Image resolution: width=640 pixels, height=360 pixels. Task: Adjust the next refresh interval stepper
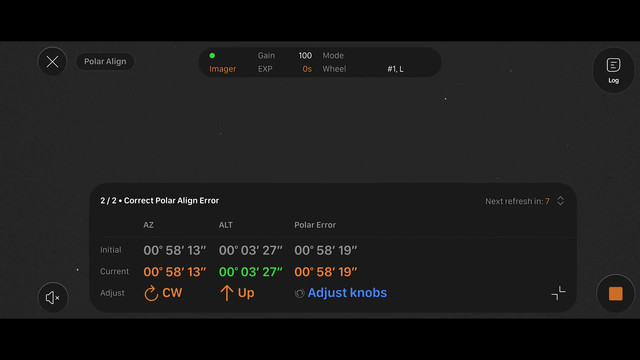click(x=560, y=201)
